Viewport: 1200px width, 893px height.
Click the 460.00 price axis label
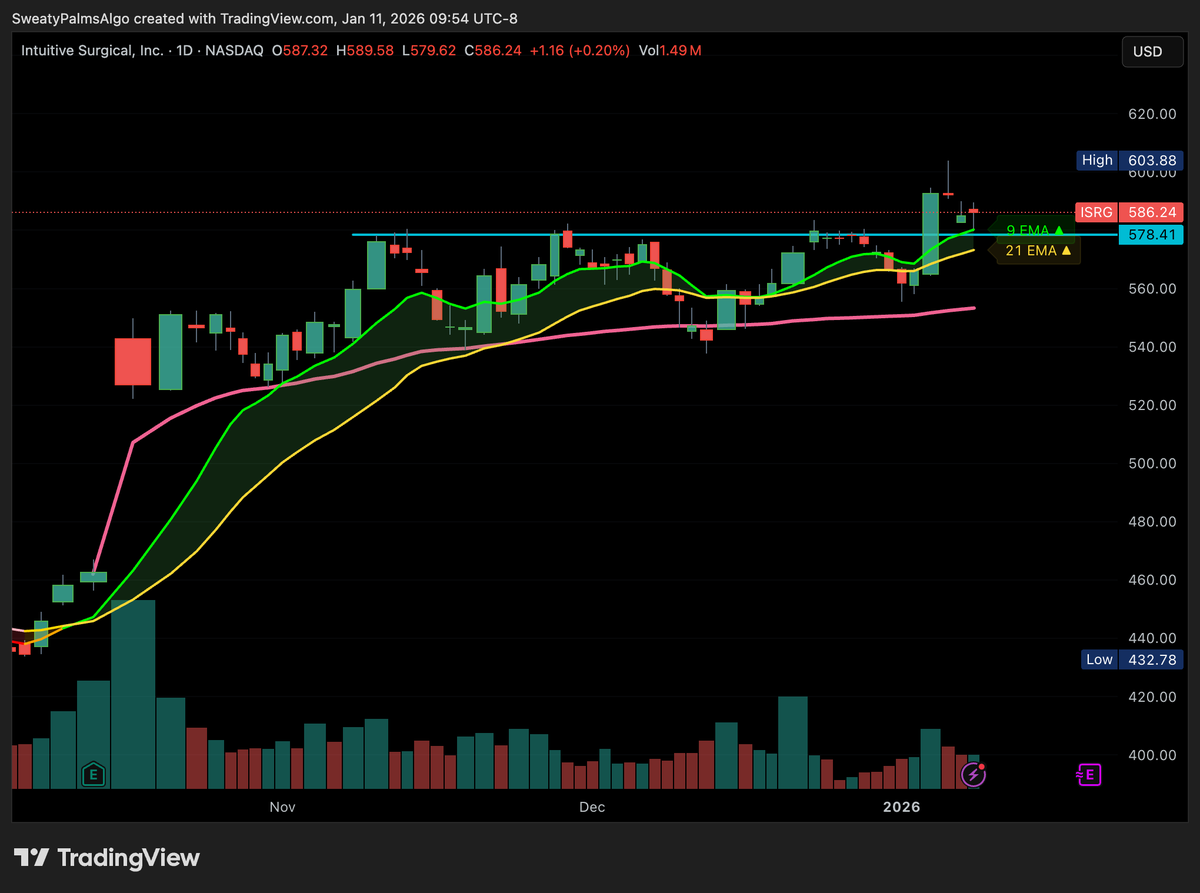click(1151, 580)
